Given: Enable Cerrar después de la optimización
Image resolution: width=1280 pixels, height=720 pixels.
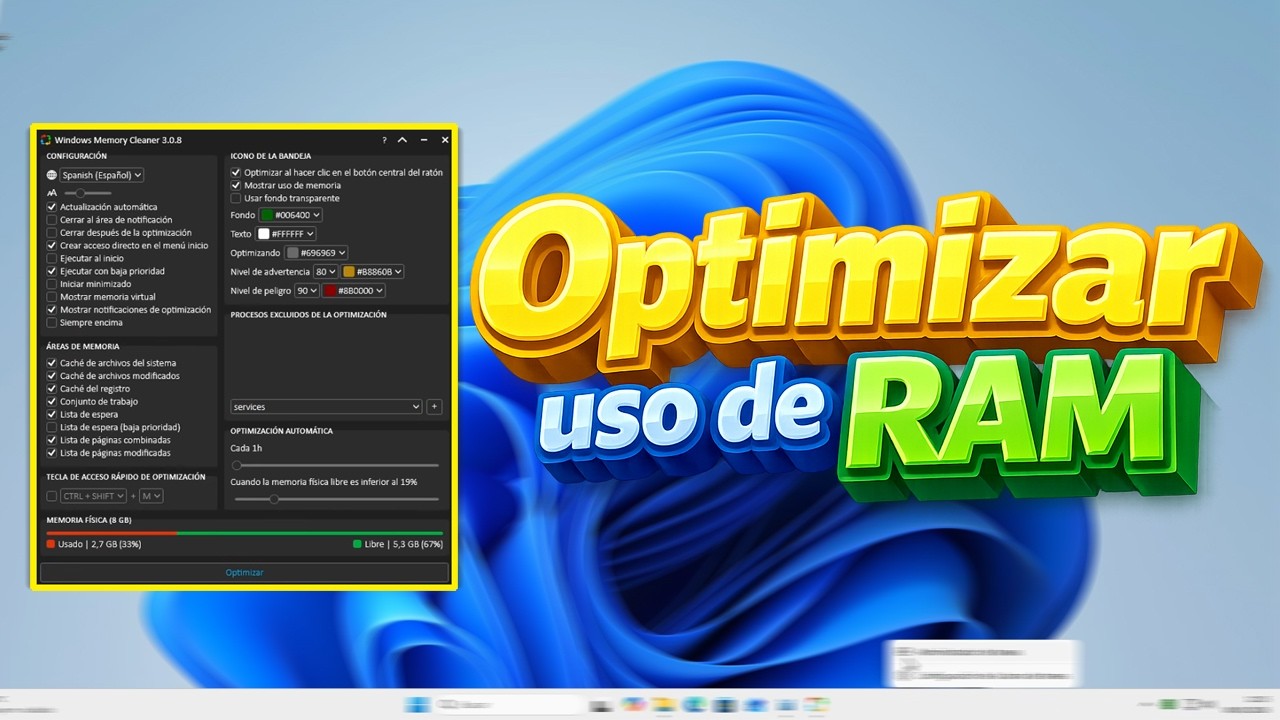Looking at the screenshot, I should [52, 233].
